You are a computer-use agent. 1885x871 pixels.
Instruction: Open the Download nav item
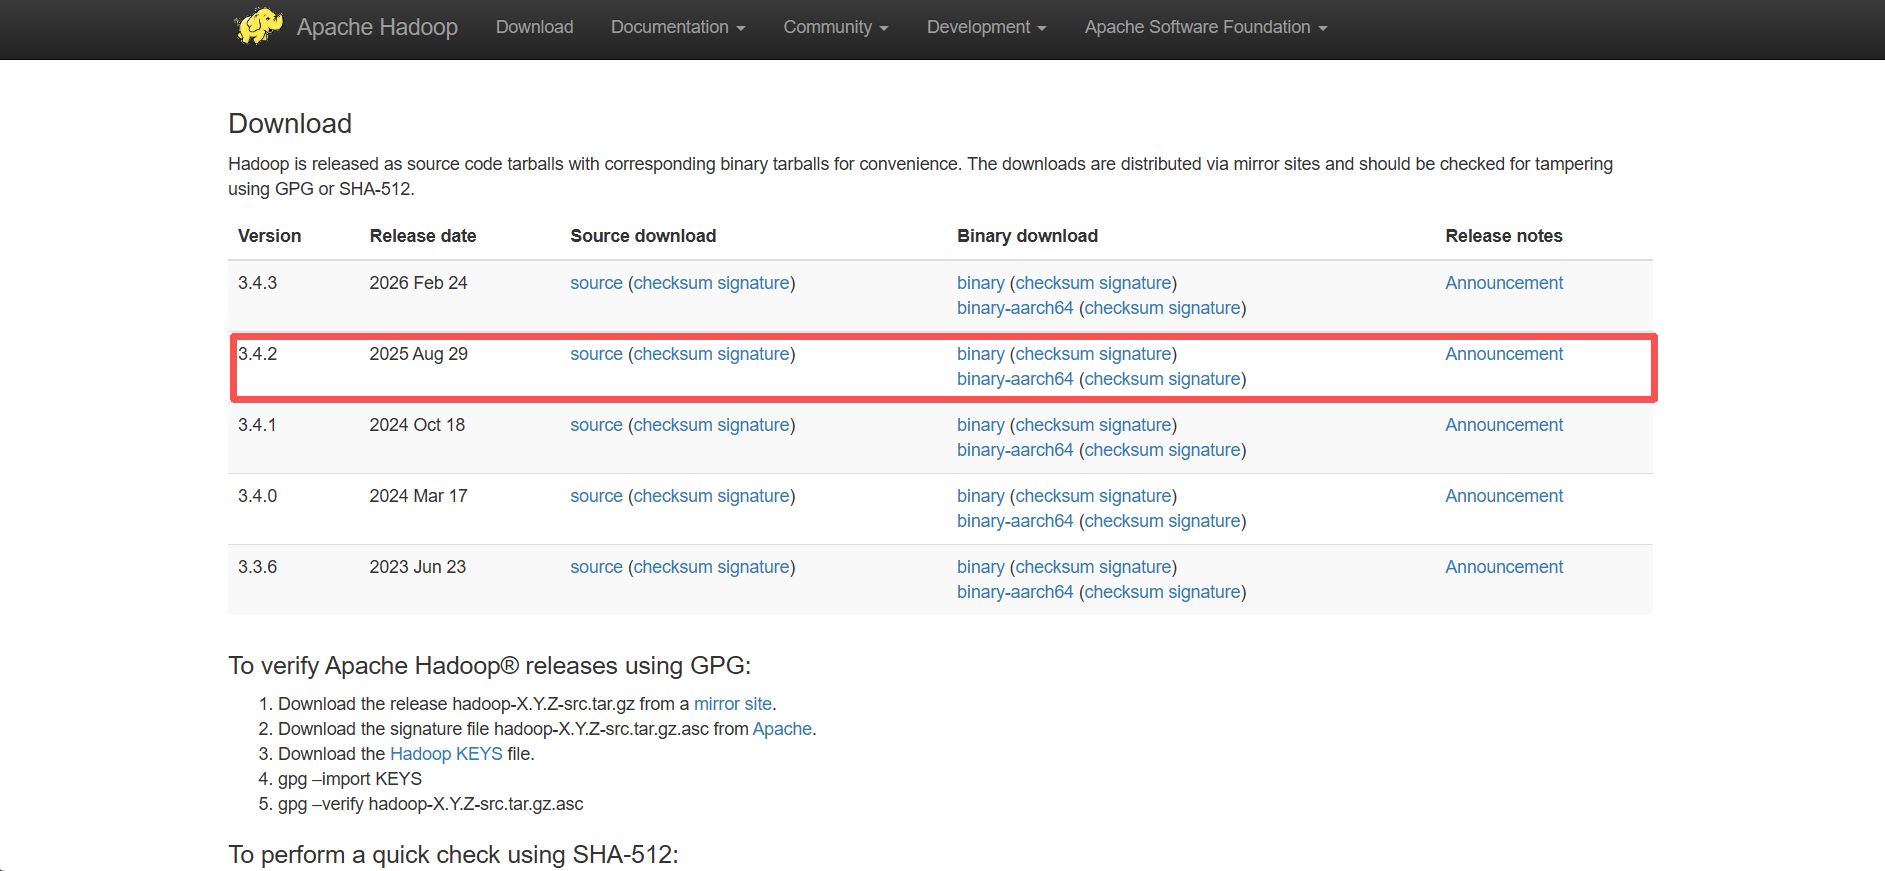535,27
